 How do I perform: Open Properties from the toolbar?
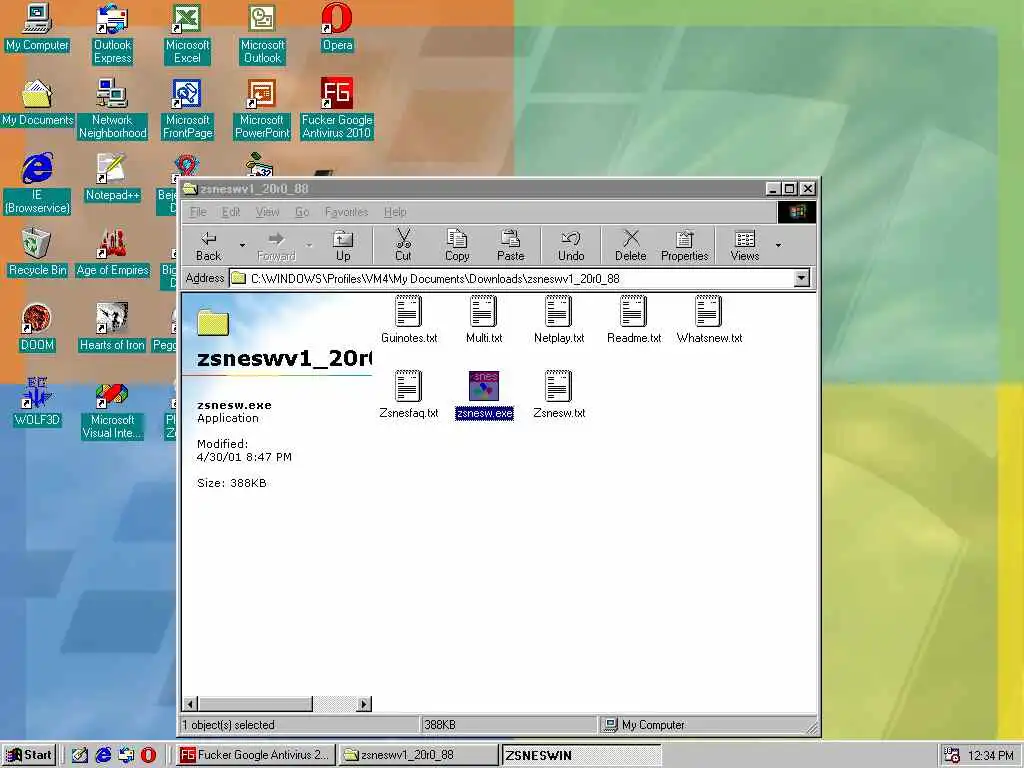pos(684,246)
